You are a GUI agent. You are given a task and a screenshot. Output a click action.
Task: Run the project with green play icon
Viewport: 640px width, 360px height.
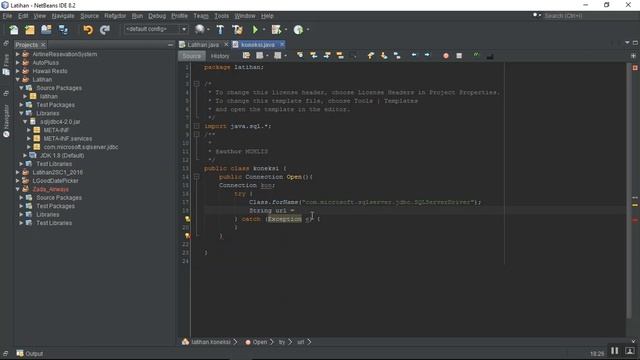pos(255,30)
